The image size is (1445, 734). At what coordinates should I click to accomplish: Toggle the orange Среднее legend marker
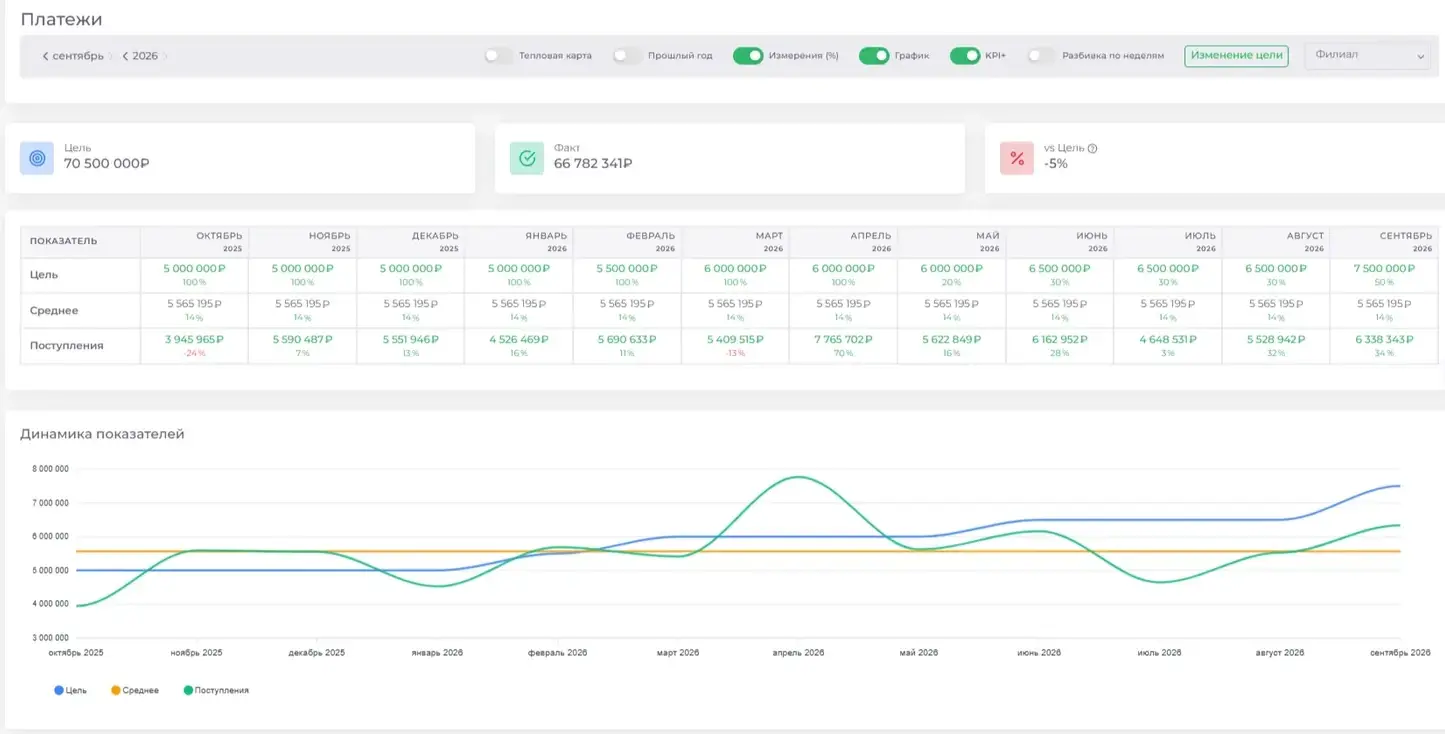pos(116,690)
